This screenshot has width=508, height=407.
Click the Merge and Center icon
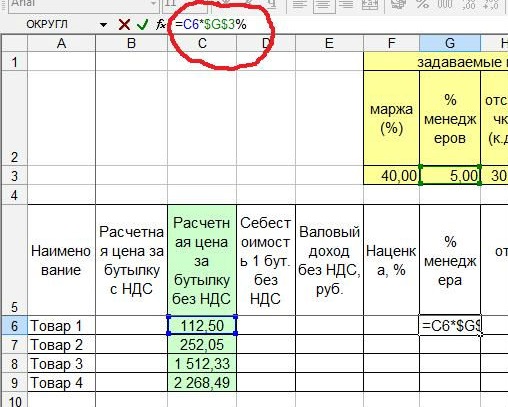tap(369, 5)
